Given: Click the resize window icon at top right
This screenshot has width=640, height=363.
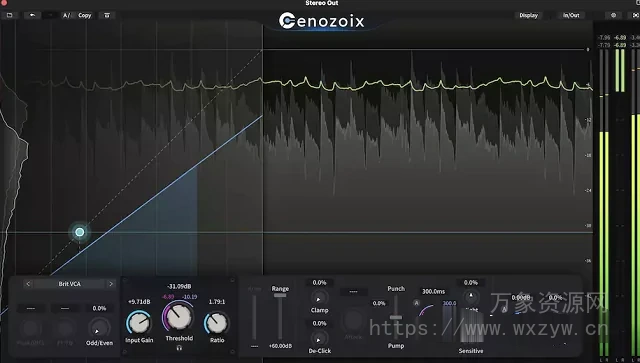Looking at the screenshot, I should (x=635, y=16).
